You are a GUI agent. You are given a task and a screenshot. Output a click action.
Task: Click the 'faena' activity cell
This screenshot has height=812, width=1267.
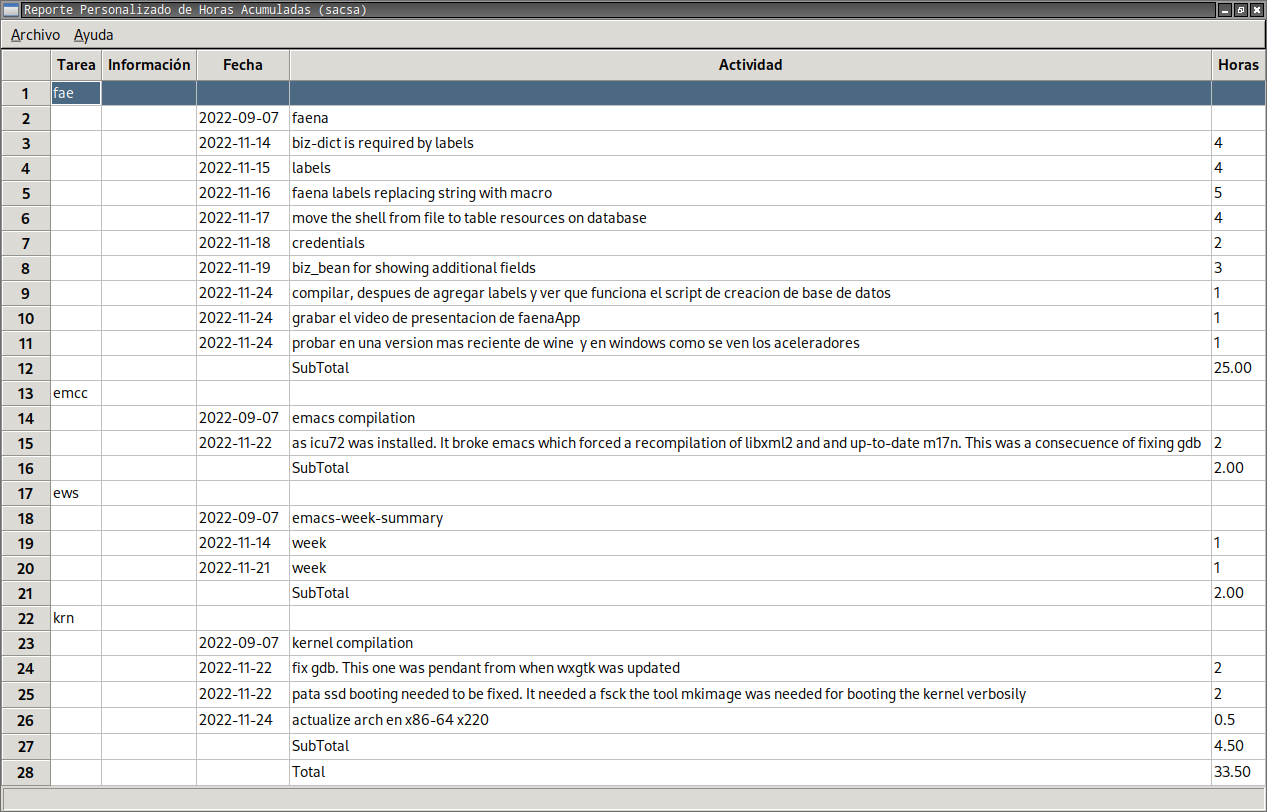click(x=750, y=118)
